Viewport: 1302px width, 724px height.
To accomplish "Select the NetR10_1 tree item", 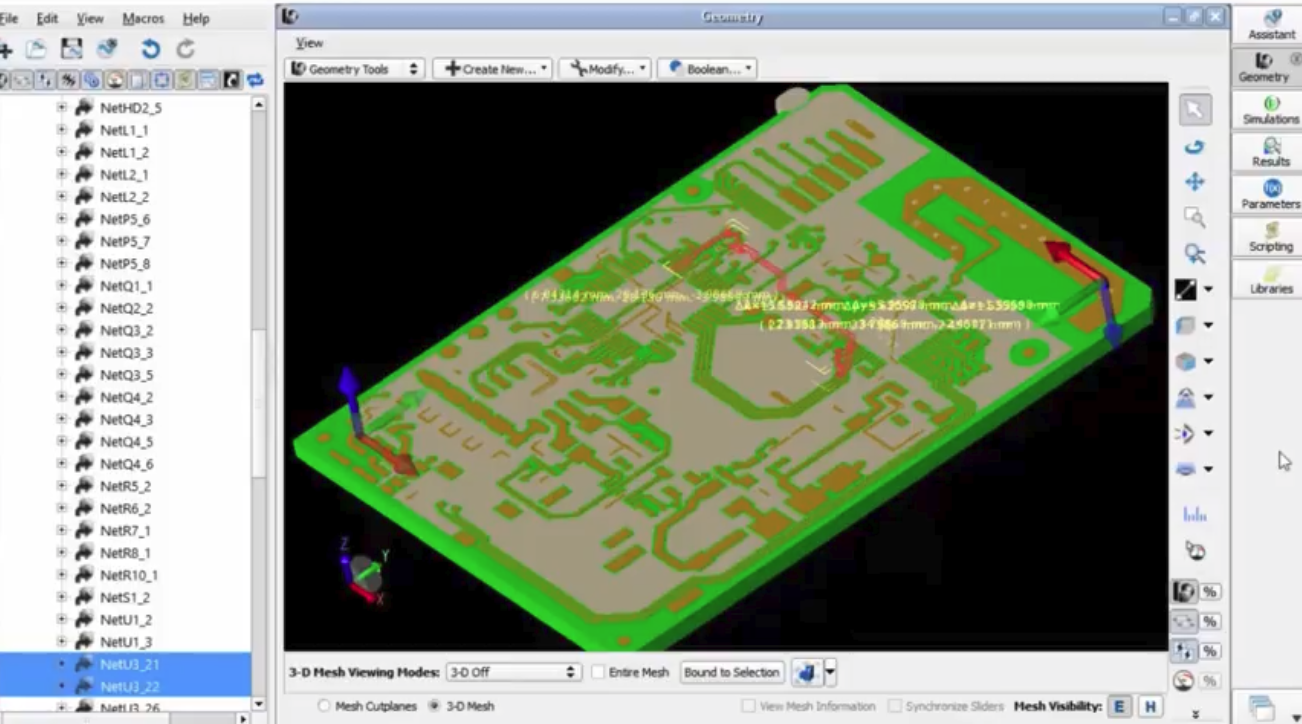I will click(129, 575).
